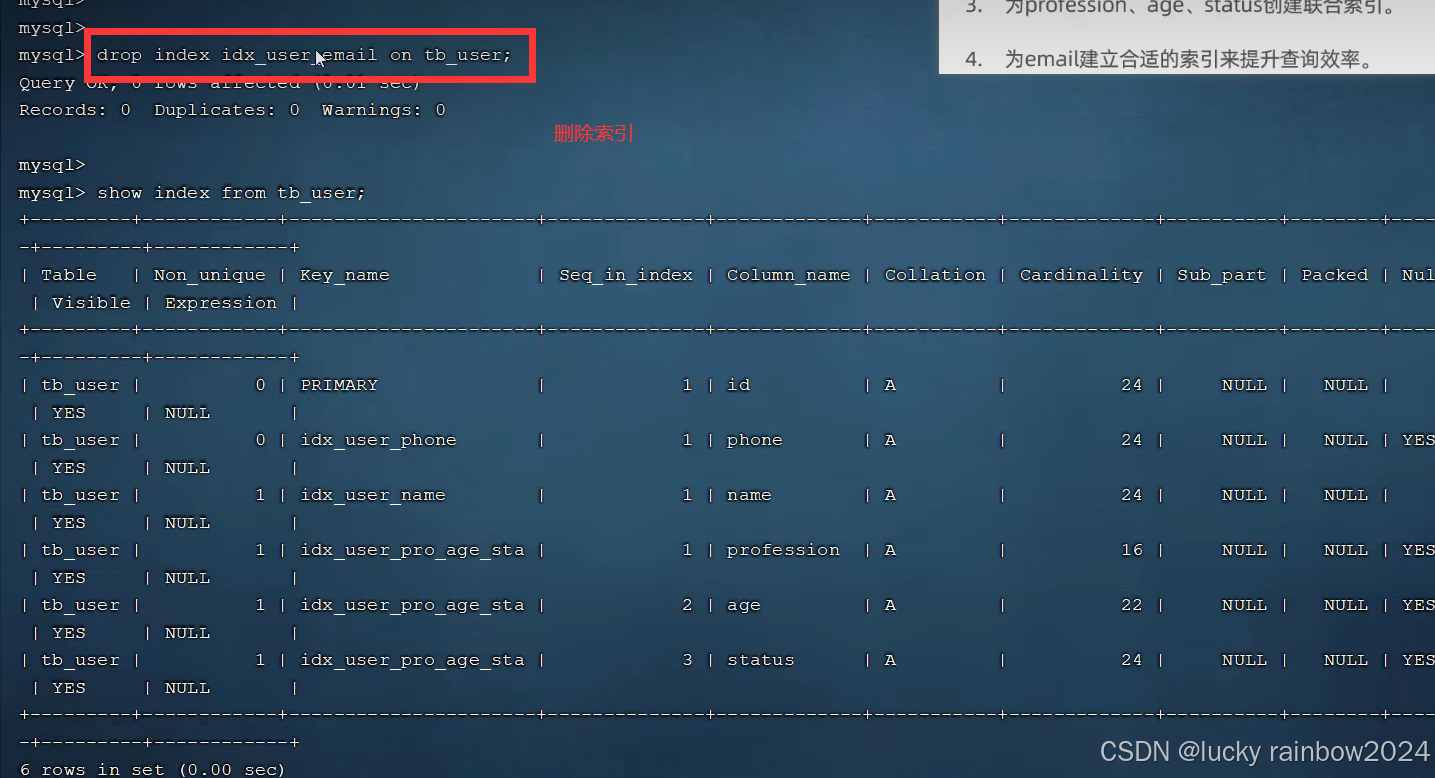Click cardinality value '16' in profession row

(x=1131, y=550)
